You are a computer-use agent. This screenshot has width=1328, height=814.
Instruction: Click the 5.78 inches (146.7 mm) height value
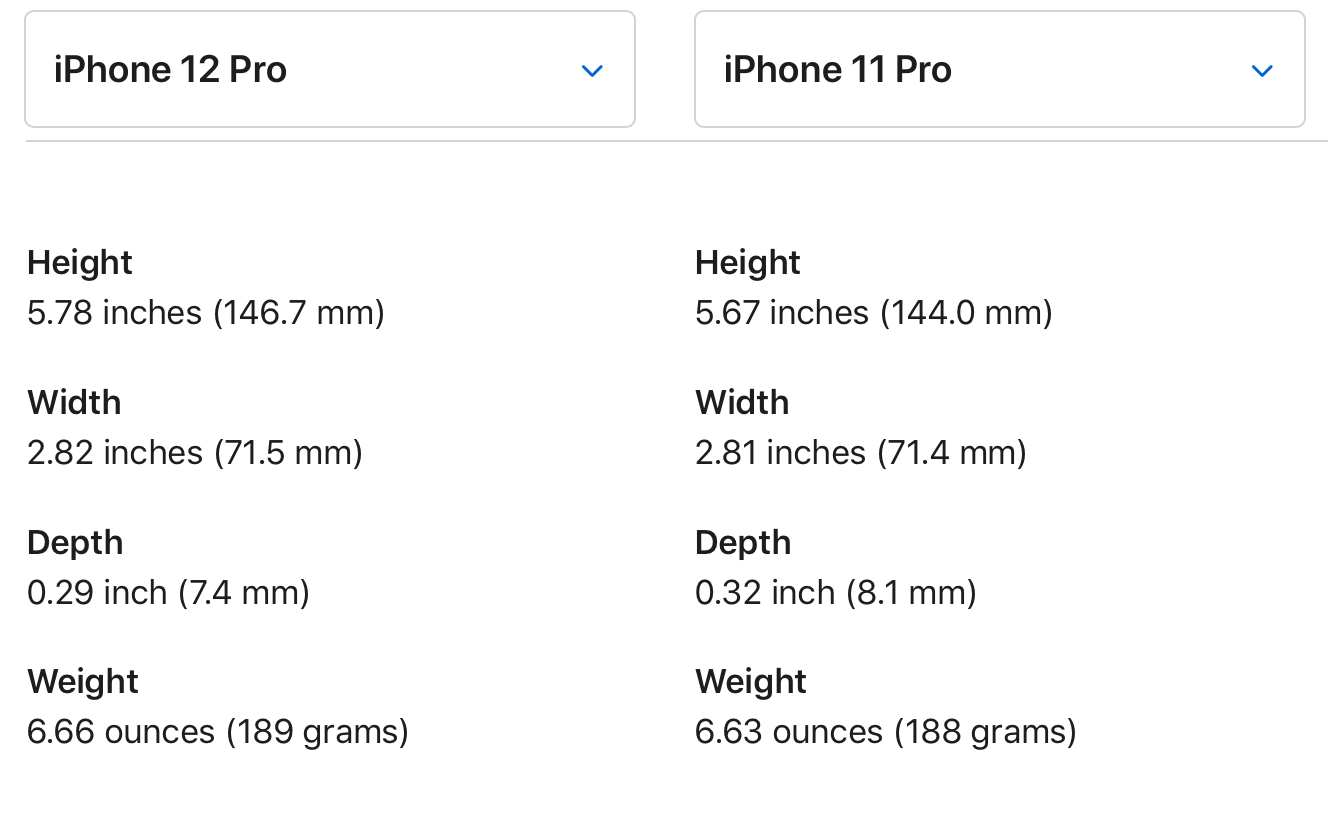[206, 313]
